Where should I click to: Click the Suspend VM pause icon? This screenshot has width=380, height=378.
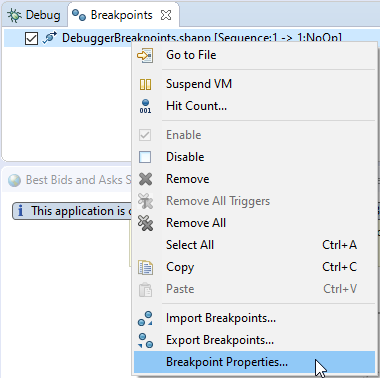tap(145, 84)
